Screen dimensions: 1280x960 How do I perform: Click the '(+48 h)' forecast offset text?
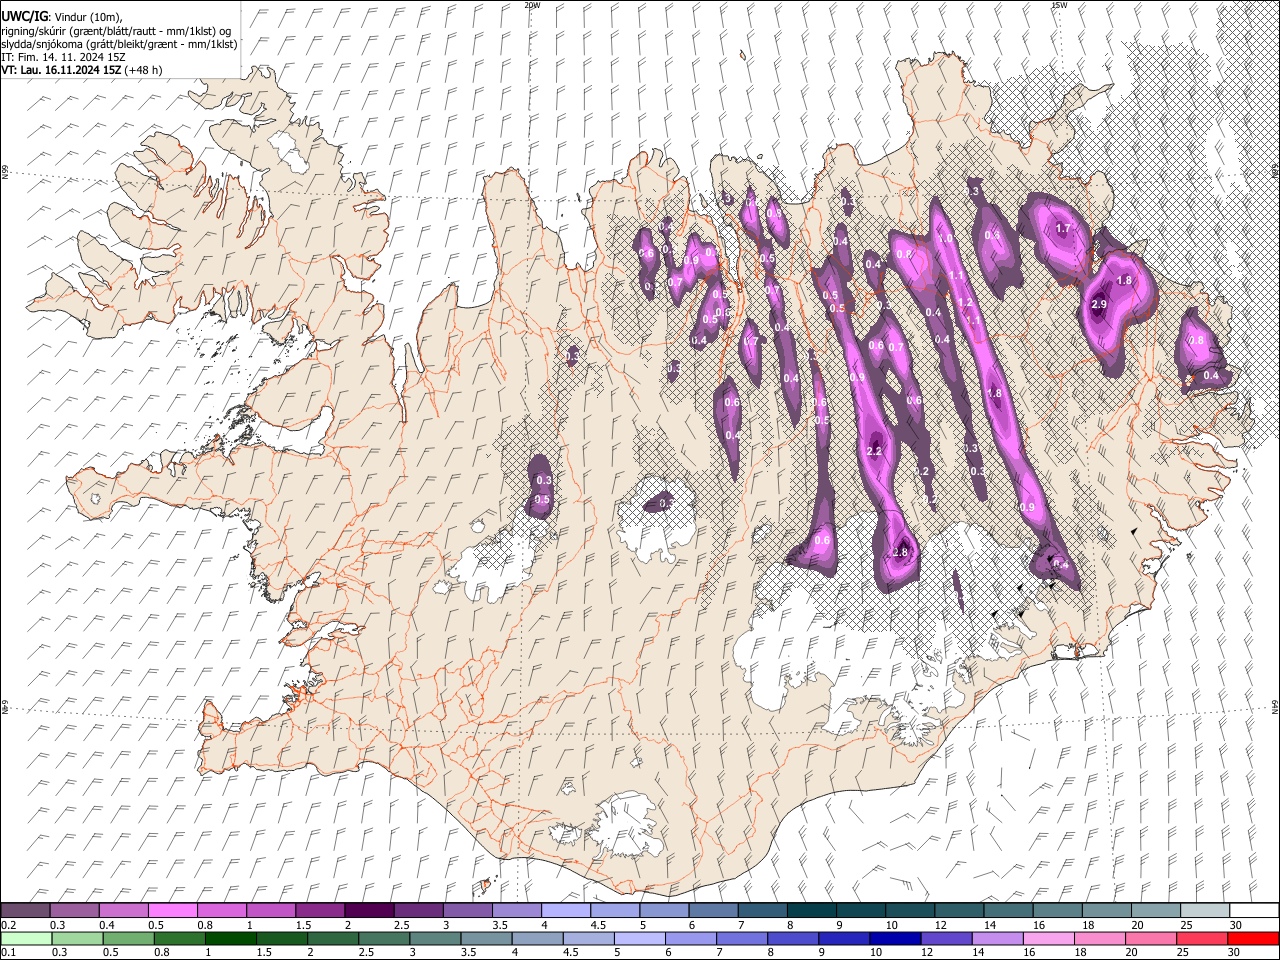tap(144, 70)
